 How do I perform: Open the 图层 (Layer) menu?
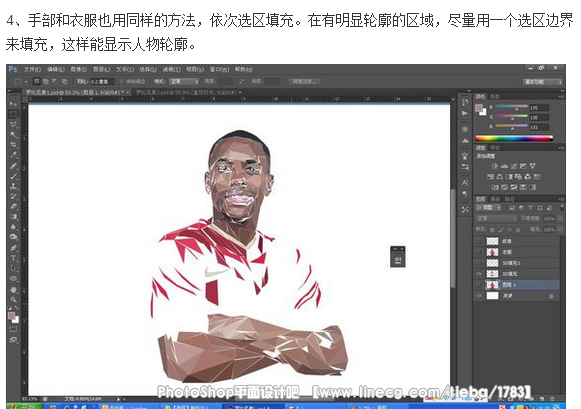pyautogui.click(x=102, y=69)
